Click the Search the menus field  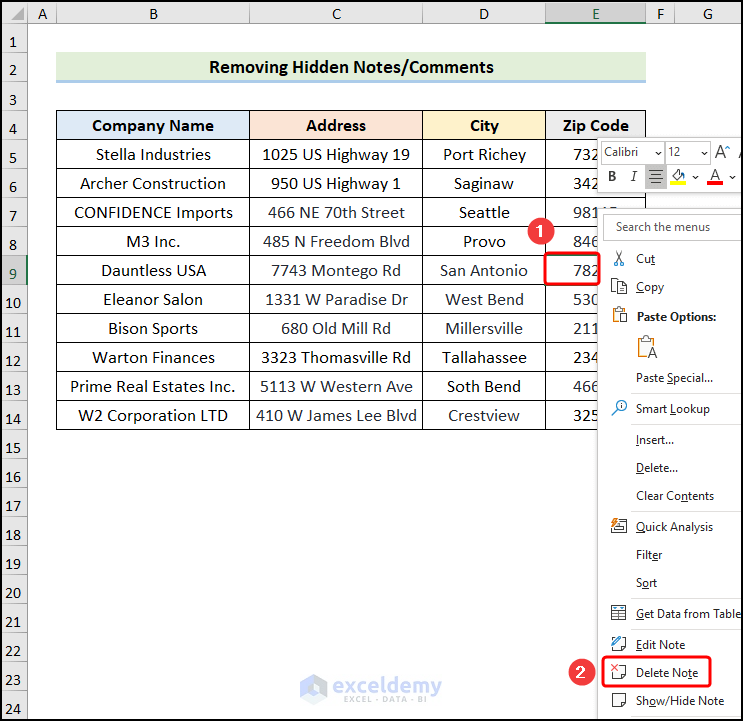pyautogui.click(x=673, y=227)
